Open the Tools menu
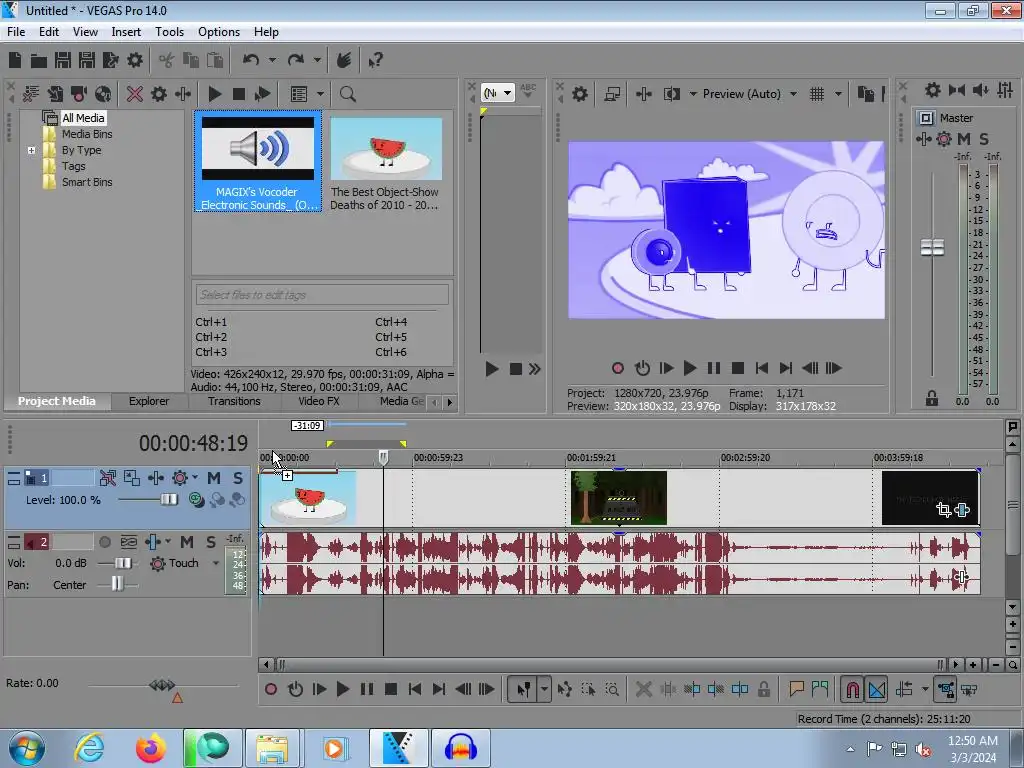Viewport: 1024px width, 768px height. (x=169, y=31)
